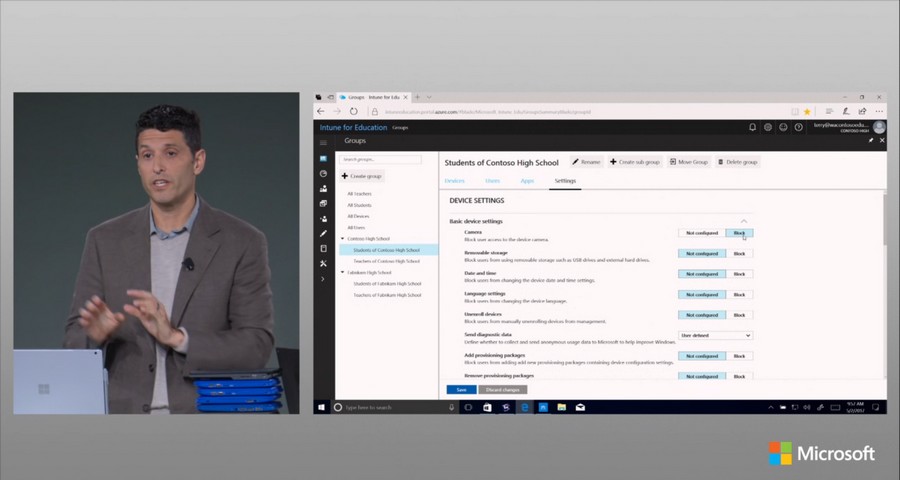Click the Rename button
The height and width of the screenshot is (480, 900).
point(586,162)
